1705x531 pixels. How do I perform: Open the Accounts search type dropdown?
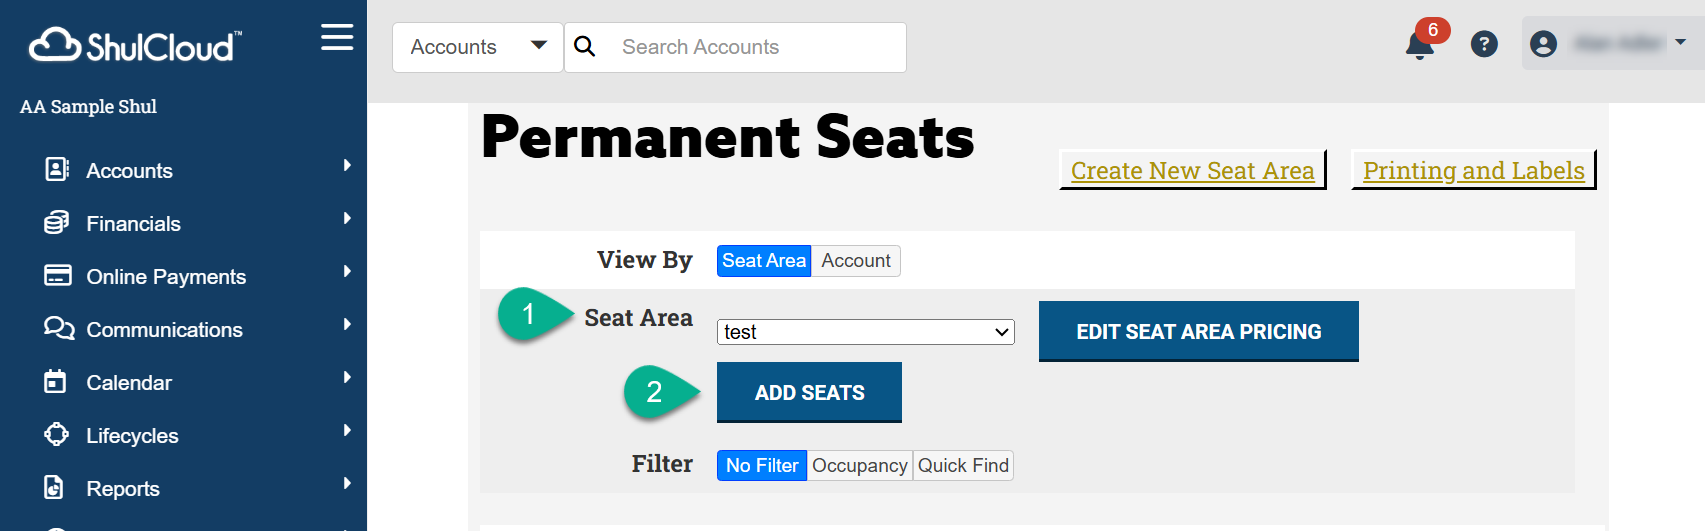pyautogui.click(x=478, y=47)
